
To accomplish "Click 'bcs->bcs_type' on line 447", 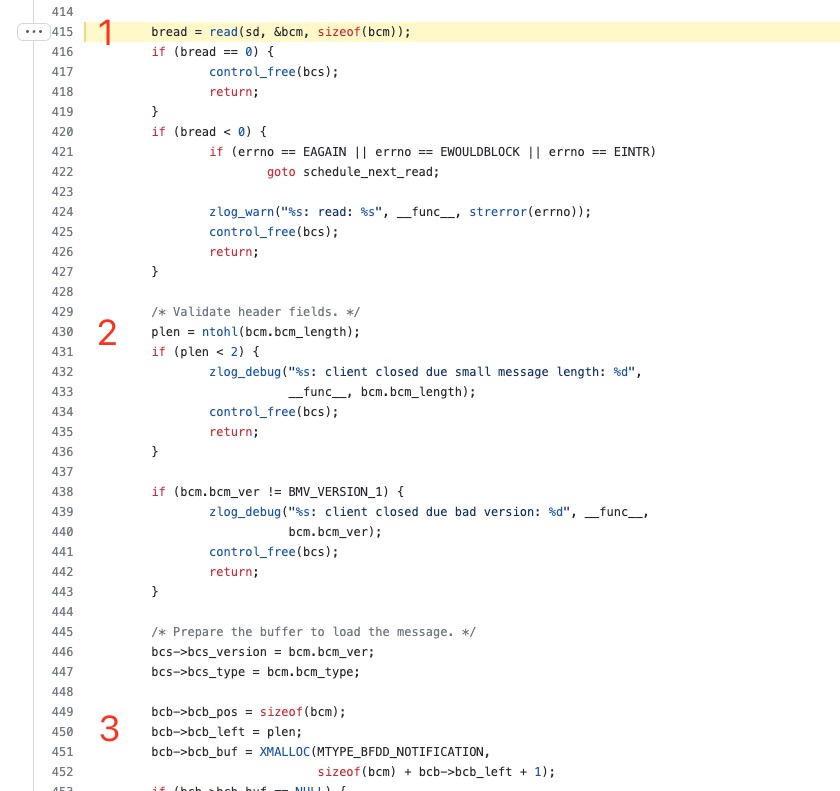I will click(198, 672).
